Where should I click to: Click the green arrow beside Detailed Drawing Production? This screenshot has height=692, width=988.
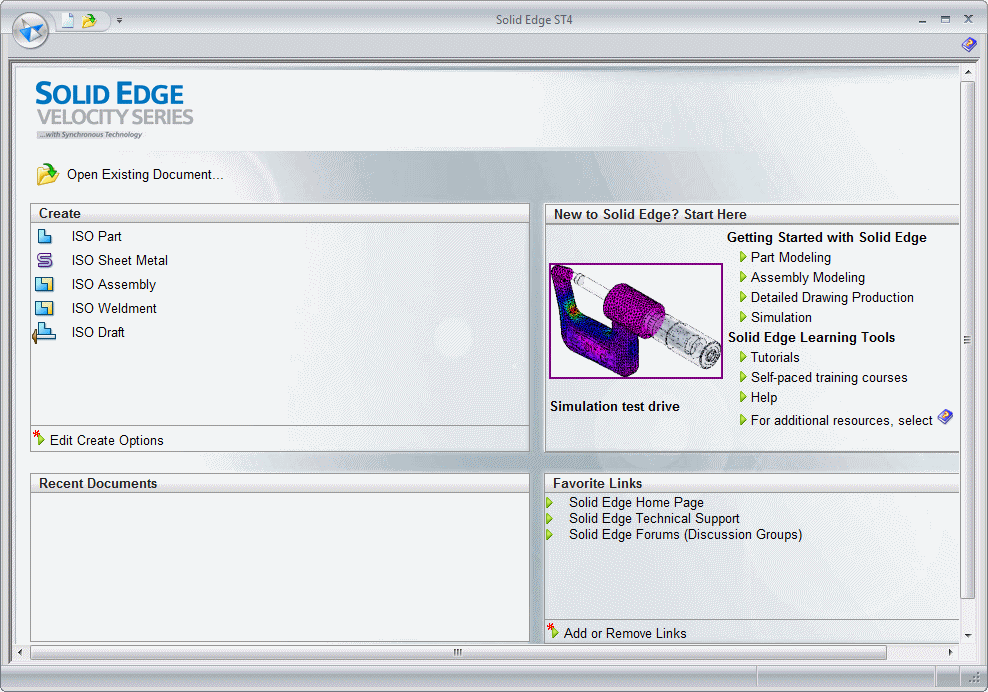[743, 297]
